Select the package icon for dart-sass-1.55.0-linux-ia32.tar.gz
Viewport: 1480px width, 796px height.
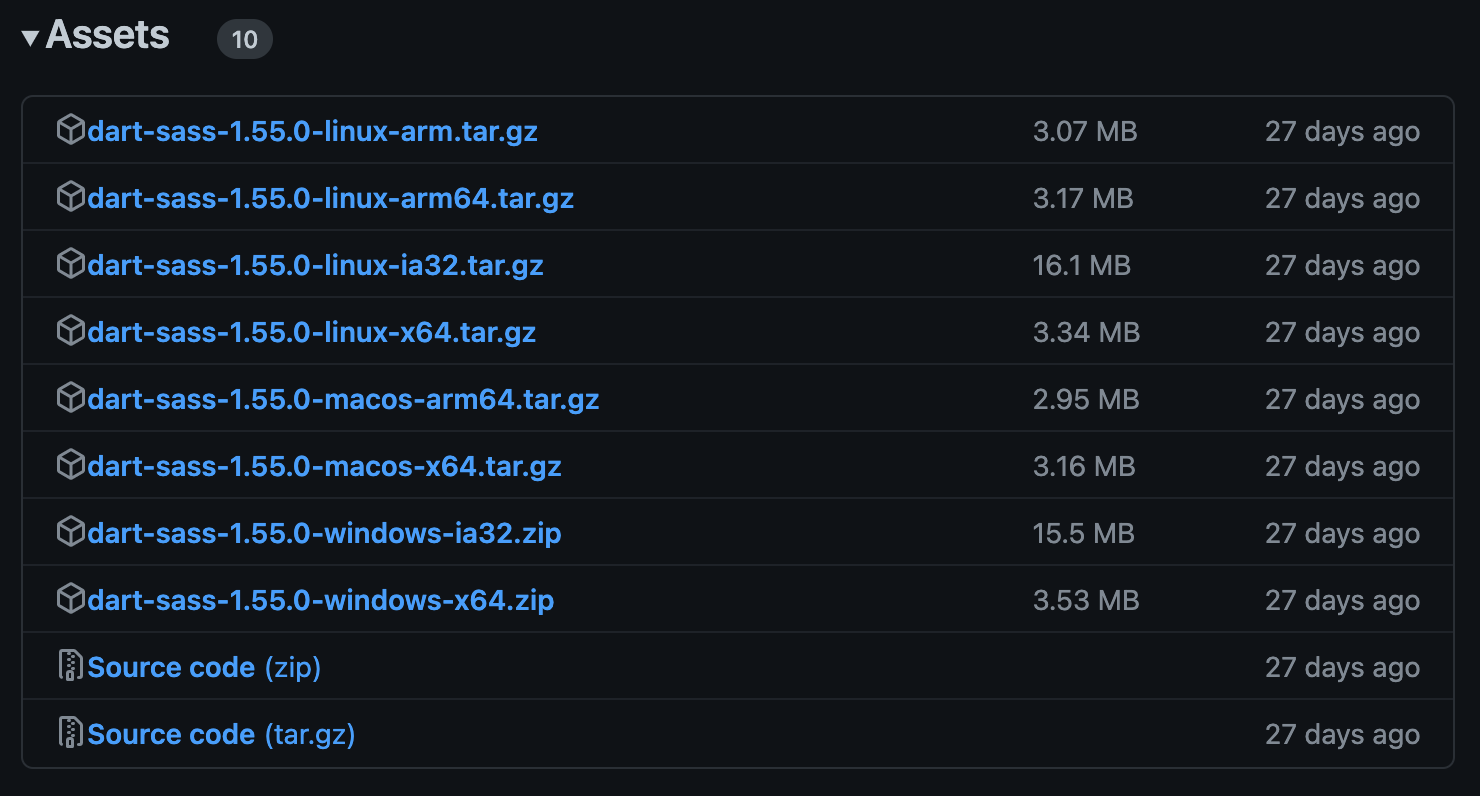tap(70, 264)
